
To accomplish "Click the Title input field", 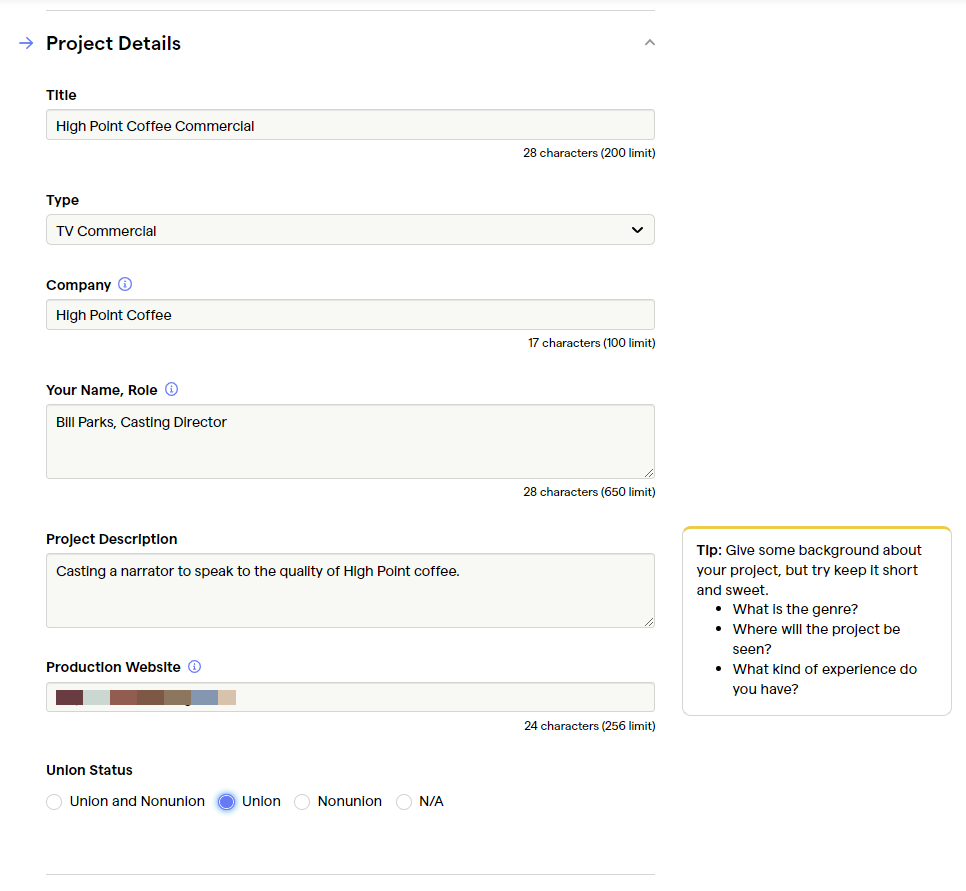I will [350, 125].
